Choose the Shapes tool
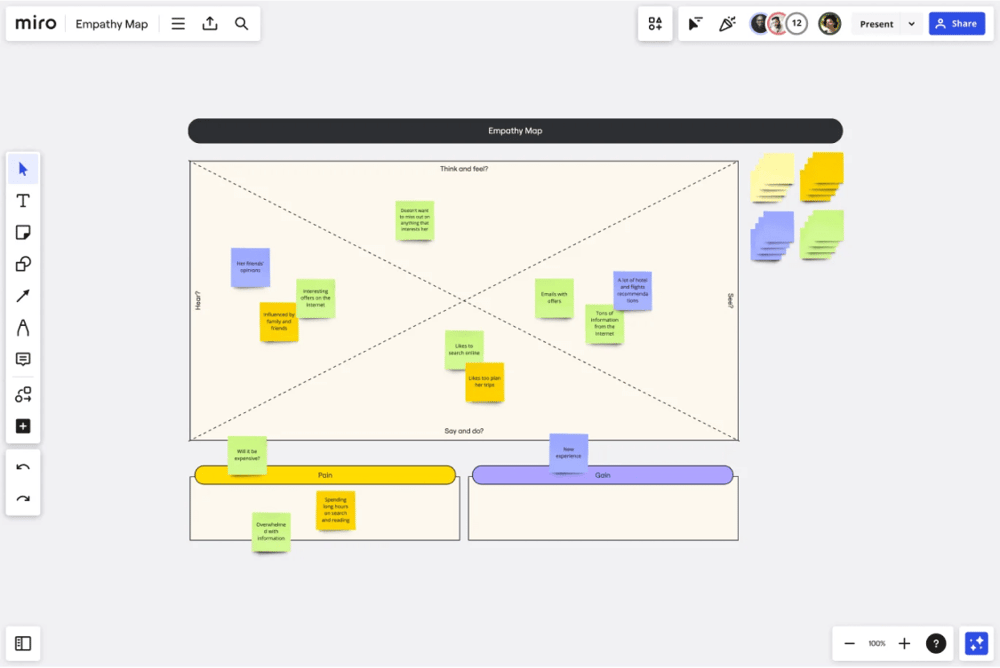This screenshot has height=668, width=1000. [x=23, y=264]
